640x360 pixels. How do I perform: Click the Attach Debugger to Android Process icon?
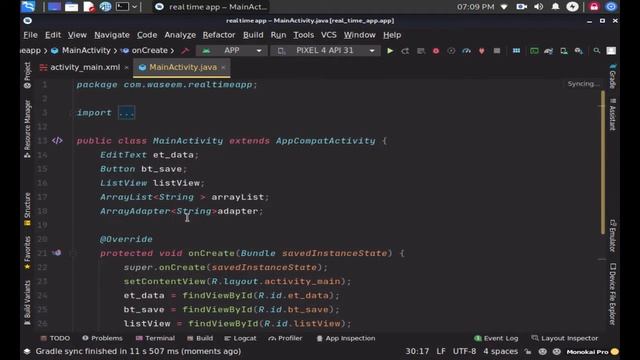pyautogui.click(x=451, y=51)
